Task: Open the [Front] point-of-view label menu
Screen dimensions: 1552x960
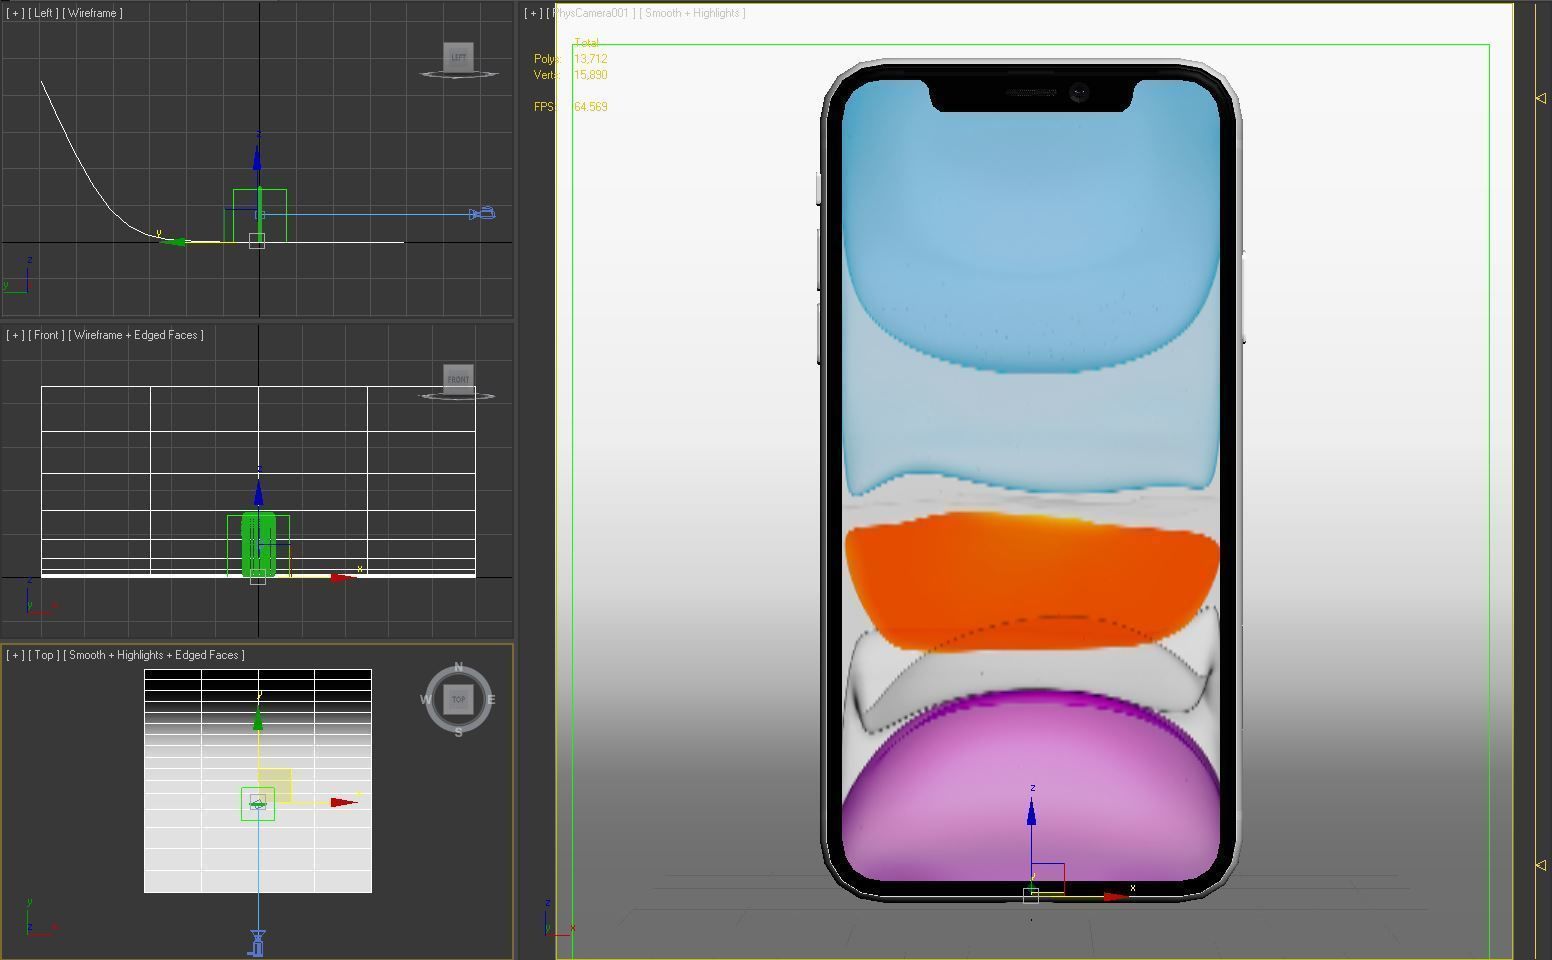Action: click(46, 335)
